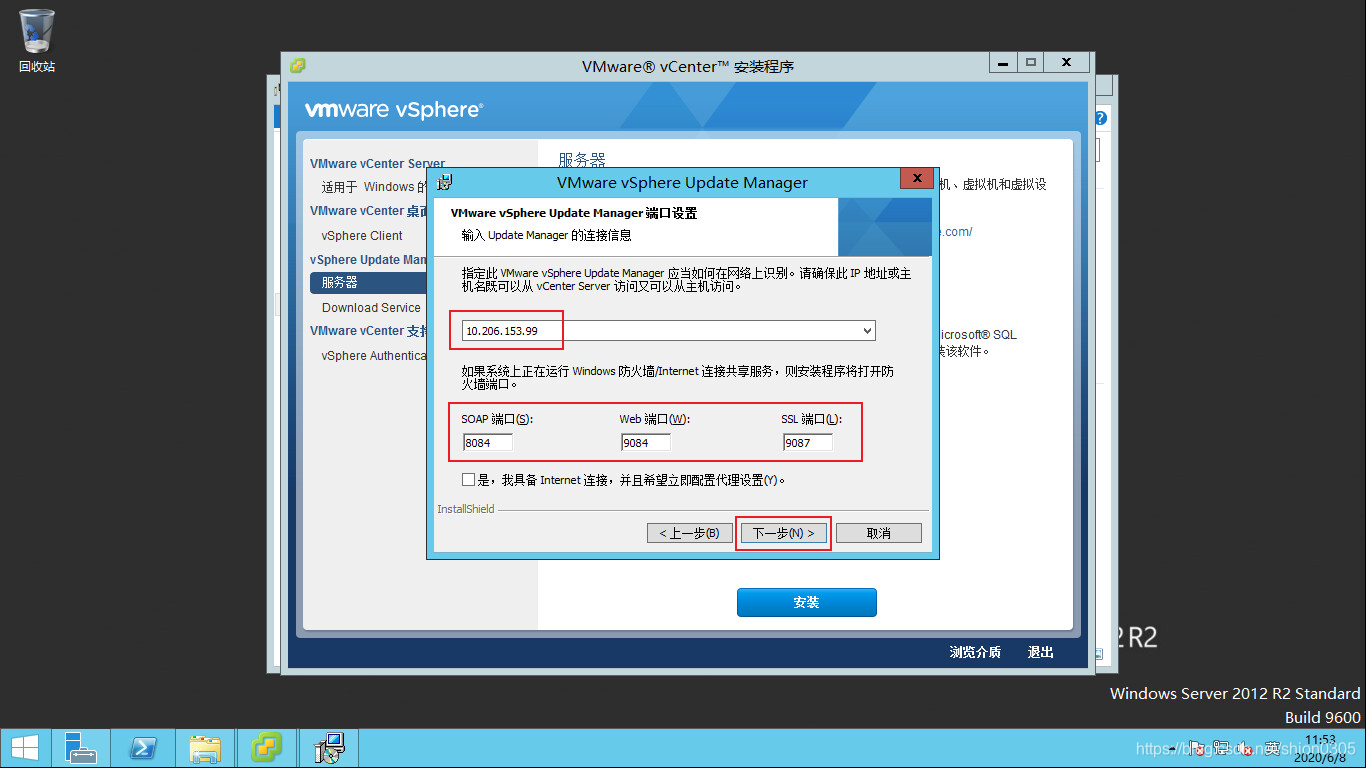Click the InstallShield label text
Image resolution: width=1366 pixels, height=768 pixels.
point(466,509)
